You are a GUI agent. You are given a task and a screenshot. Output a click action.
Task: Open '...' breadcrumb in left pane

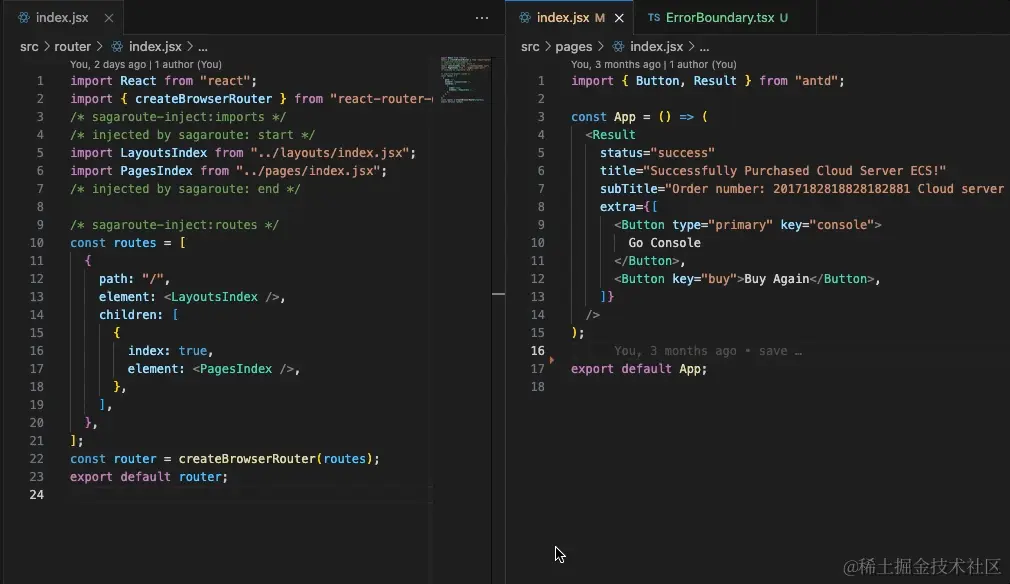pyautogui.click(x=203, y=46)
